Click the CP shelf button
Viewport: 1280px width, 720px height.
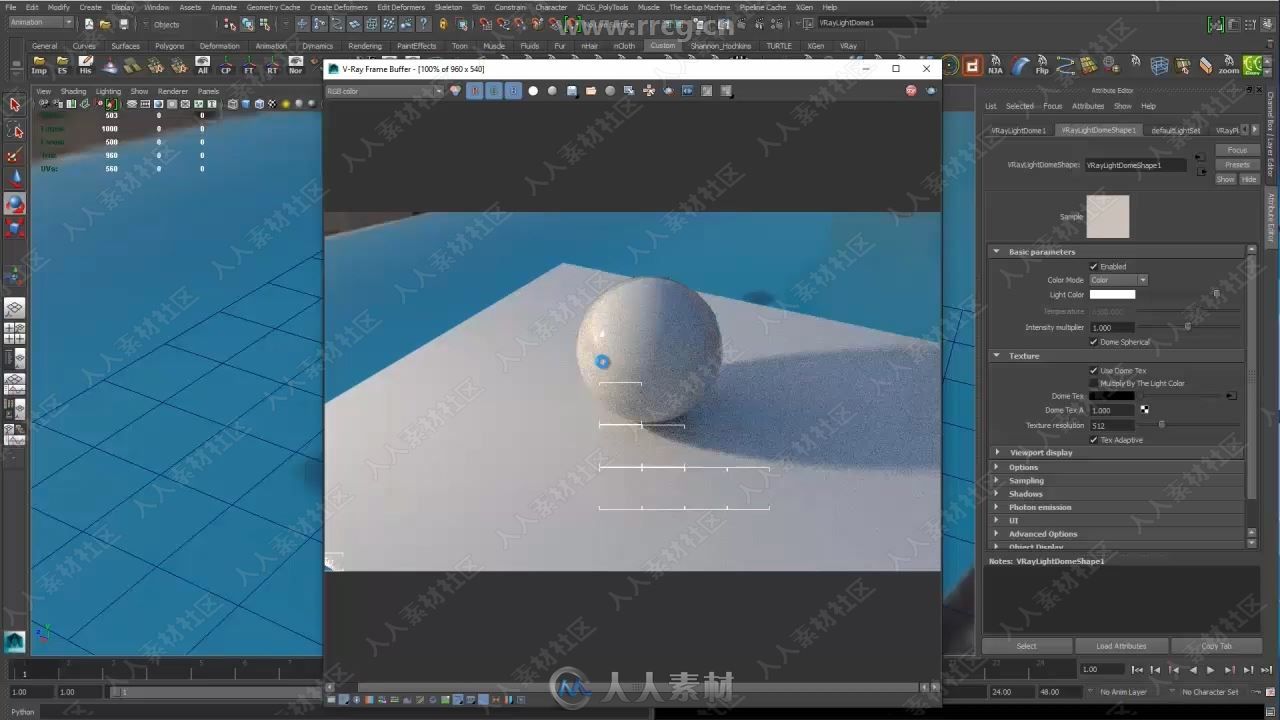tap(226, 66)
